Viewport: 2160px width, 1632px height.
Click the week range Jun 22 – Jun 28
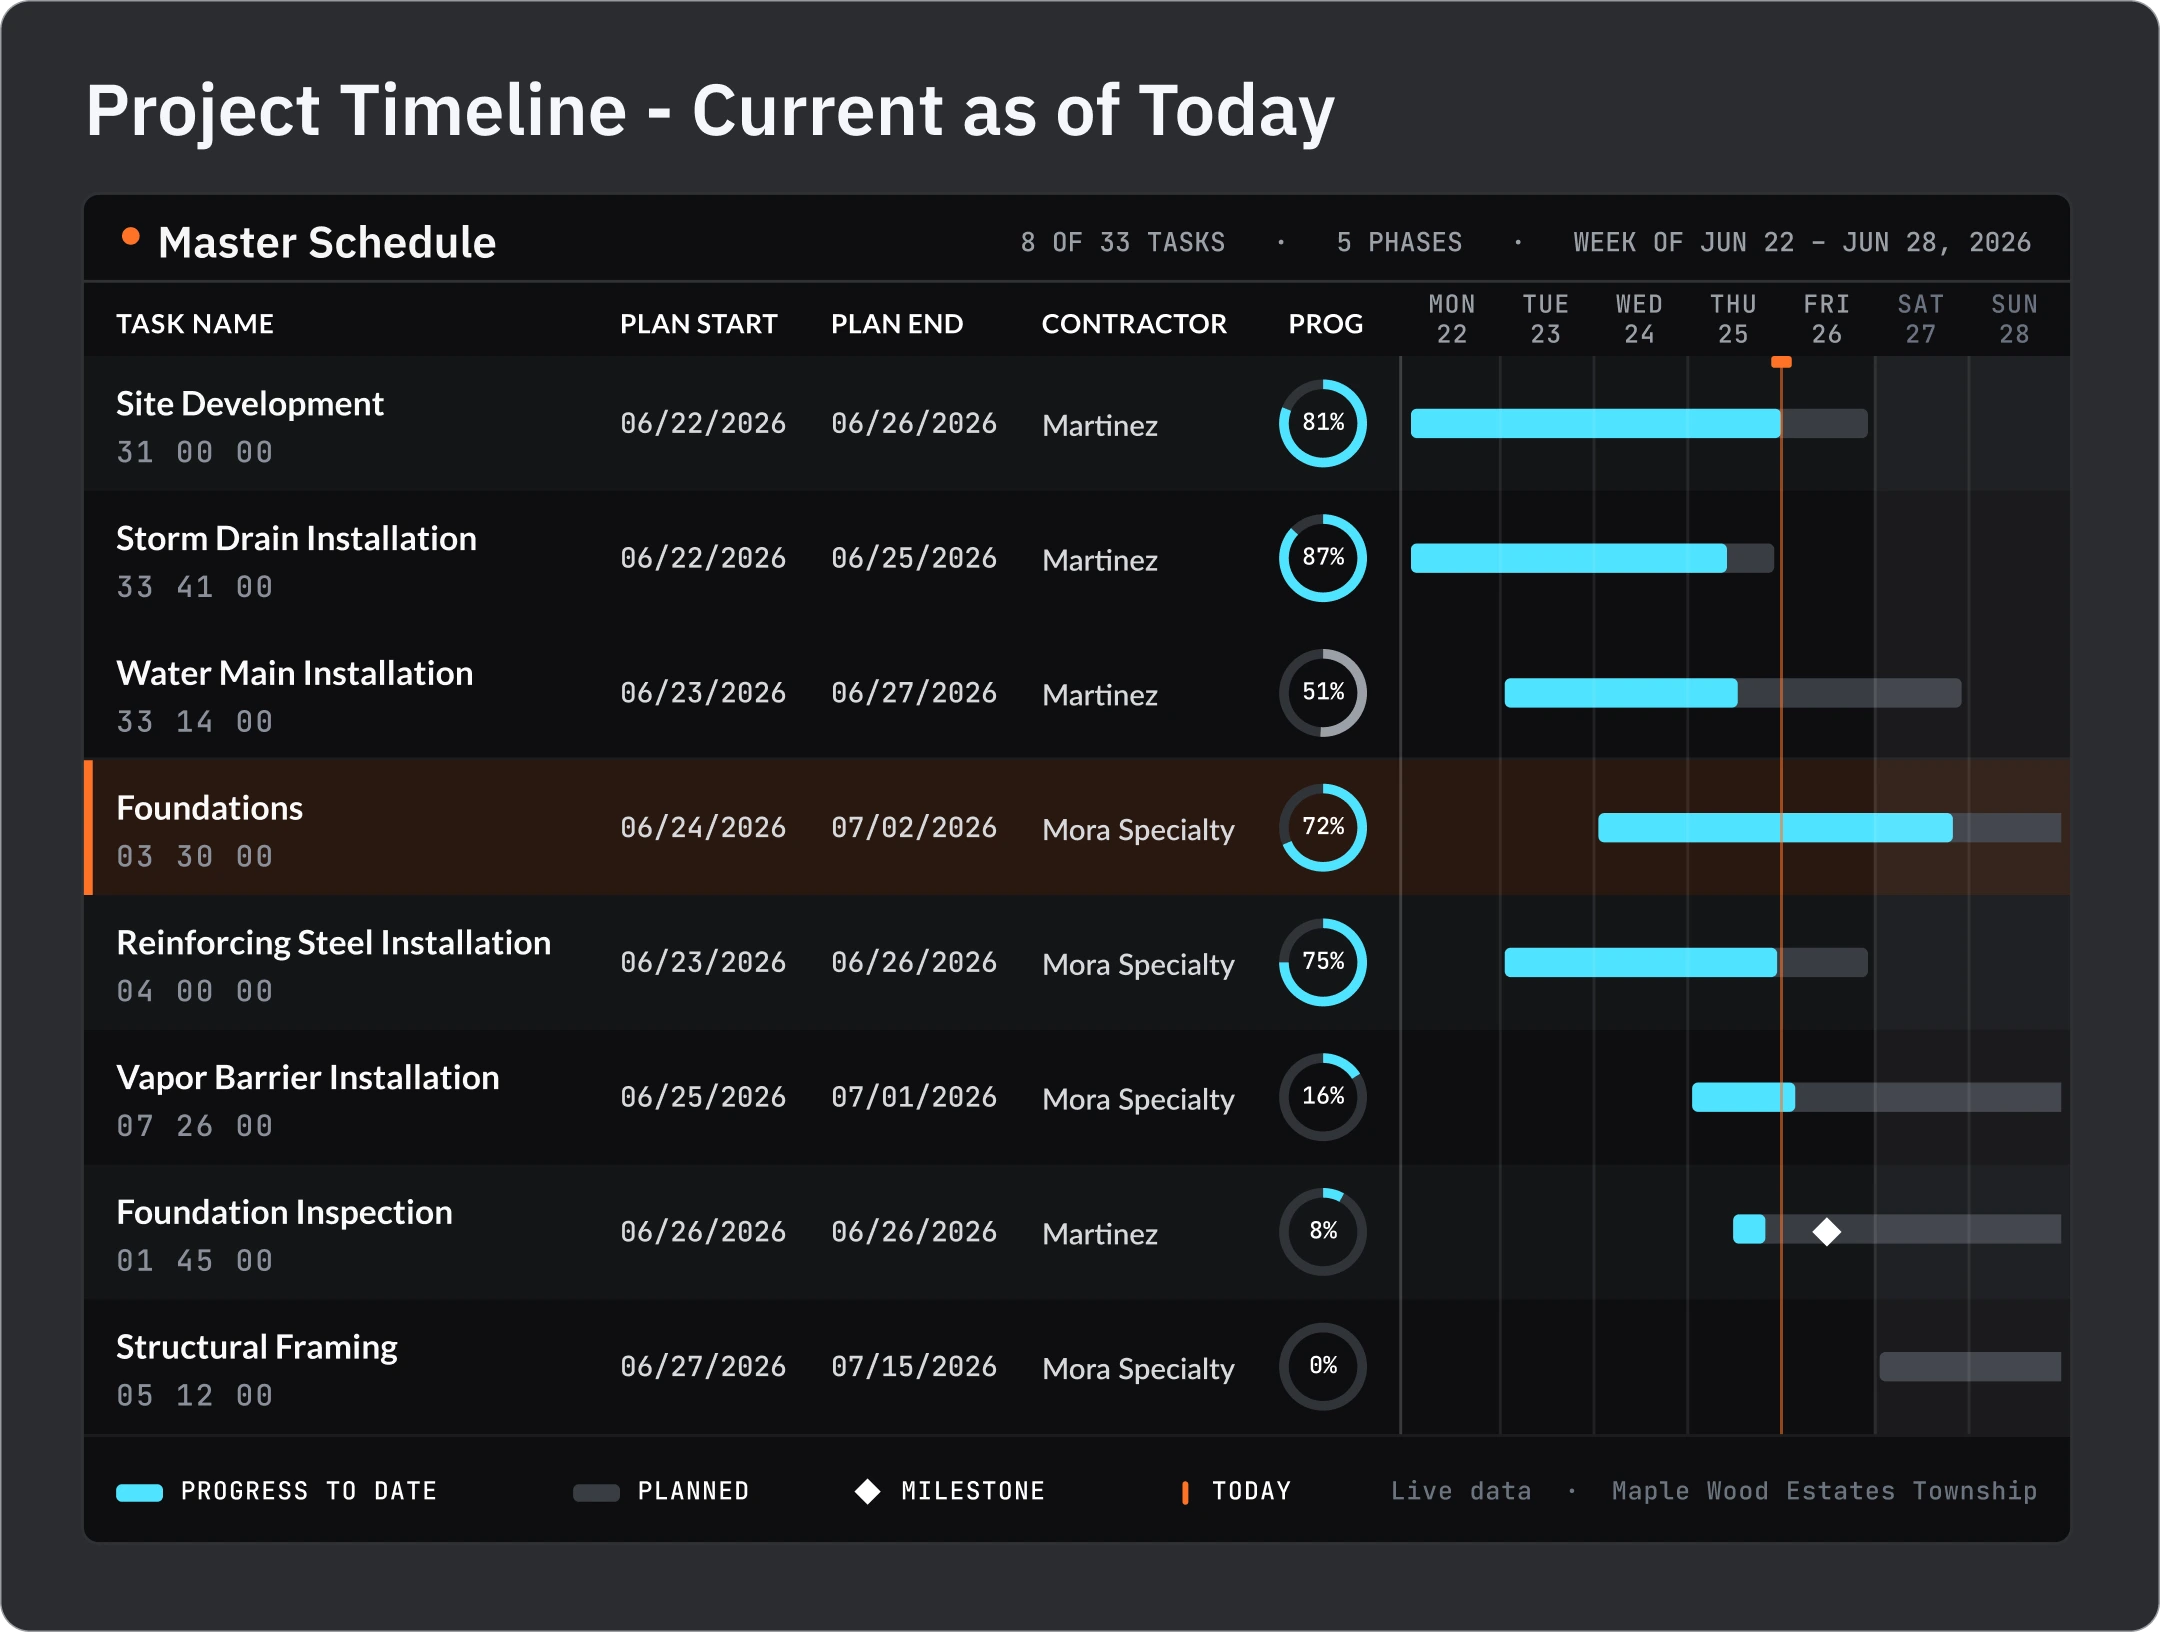click(1802, 242)
